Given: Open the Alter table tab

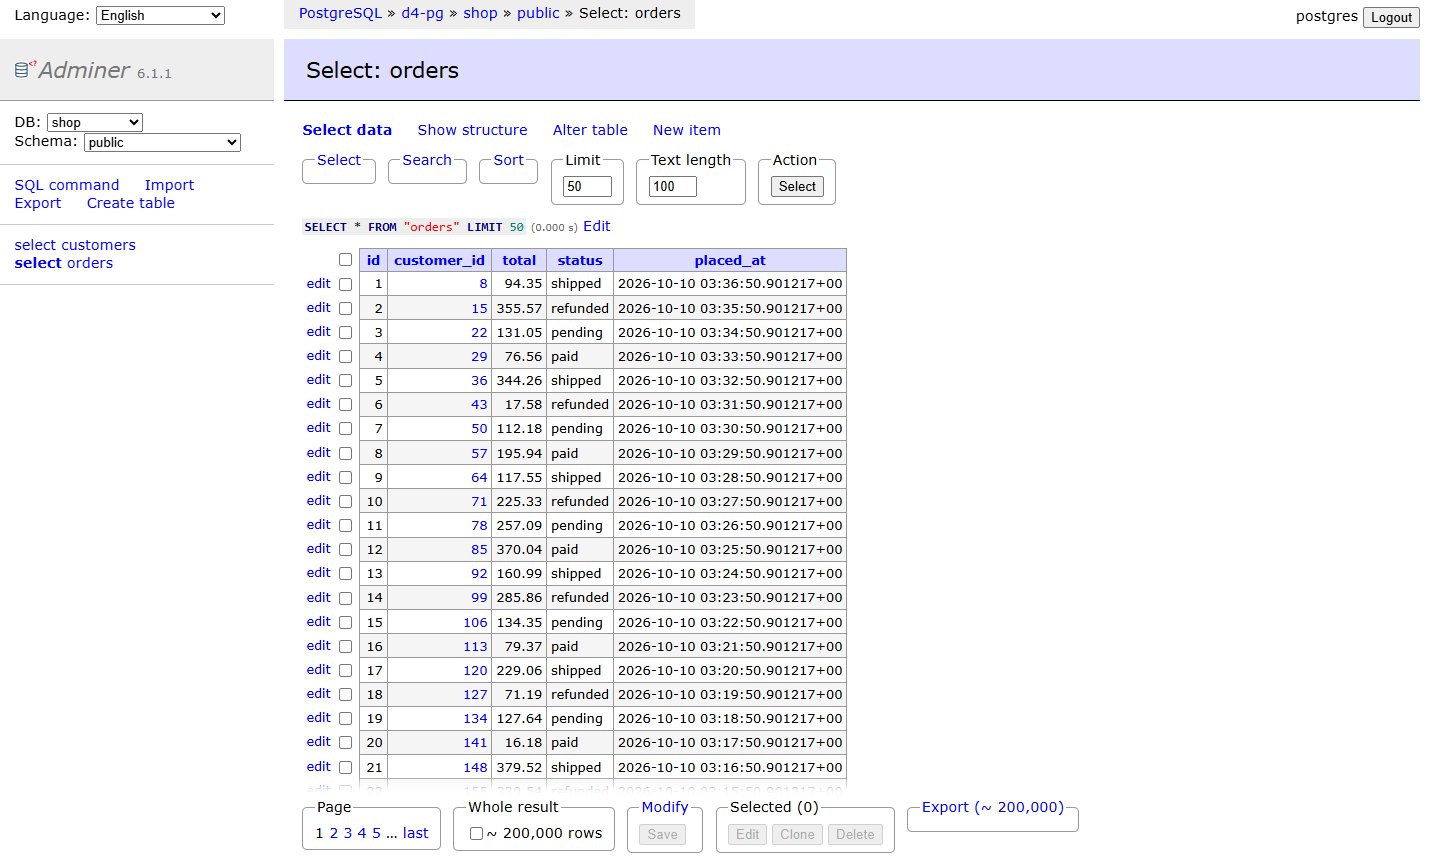Looking at the screenshot, I should coord(590,130).
